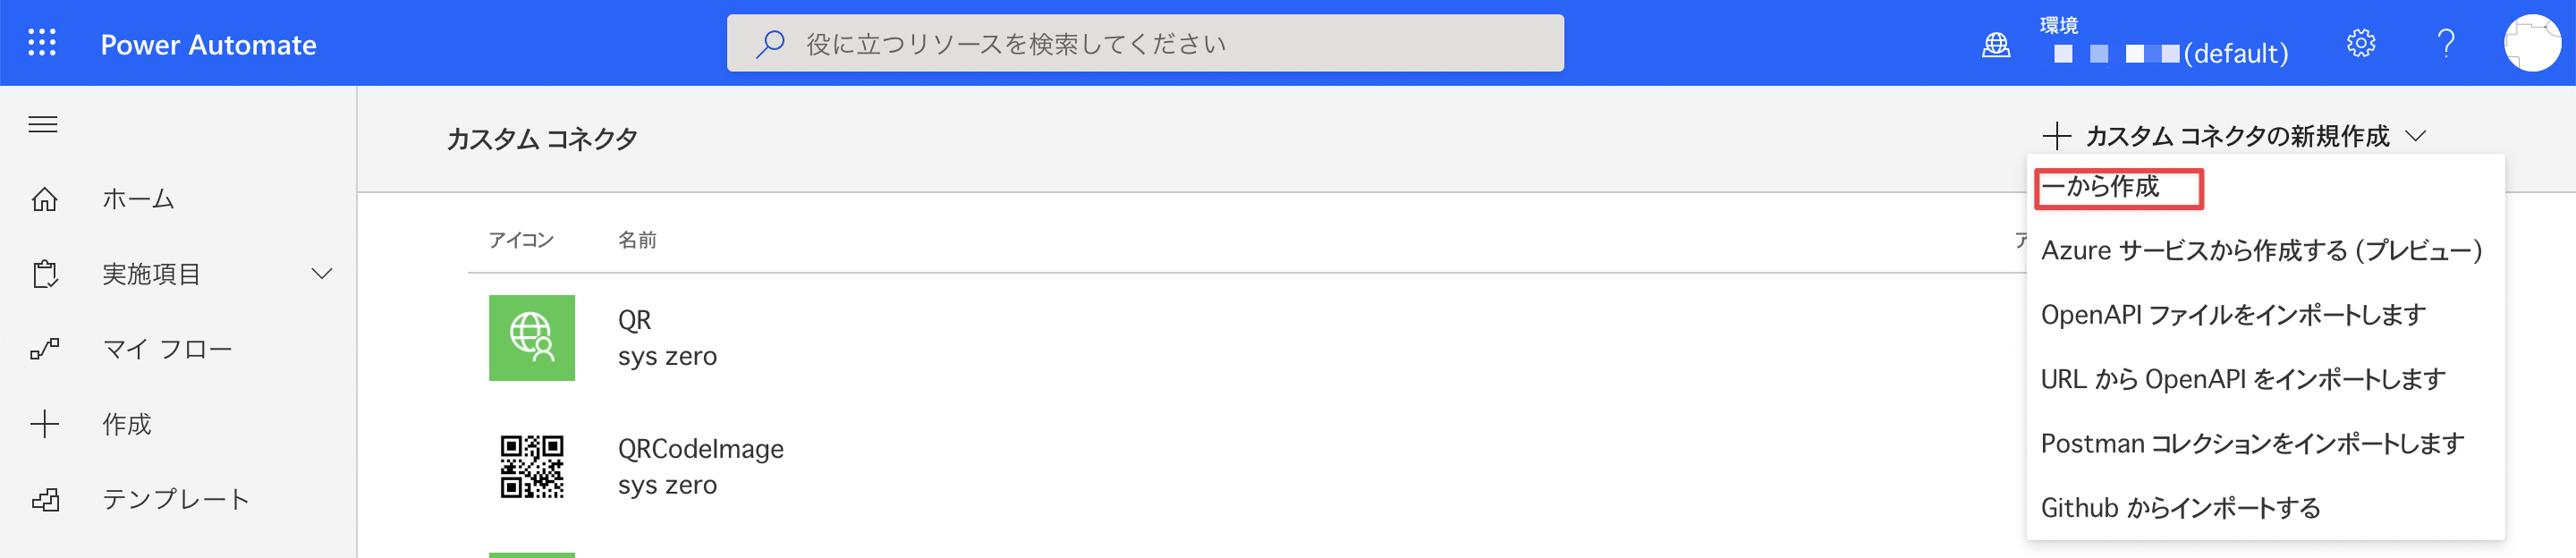Click the Home house icon

point(44,199)
